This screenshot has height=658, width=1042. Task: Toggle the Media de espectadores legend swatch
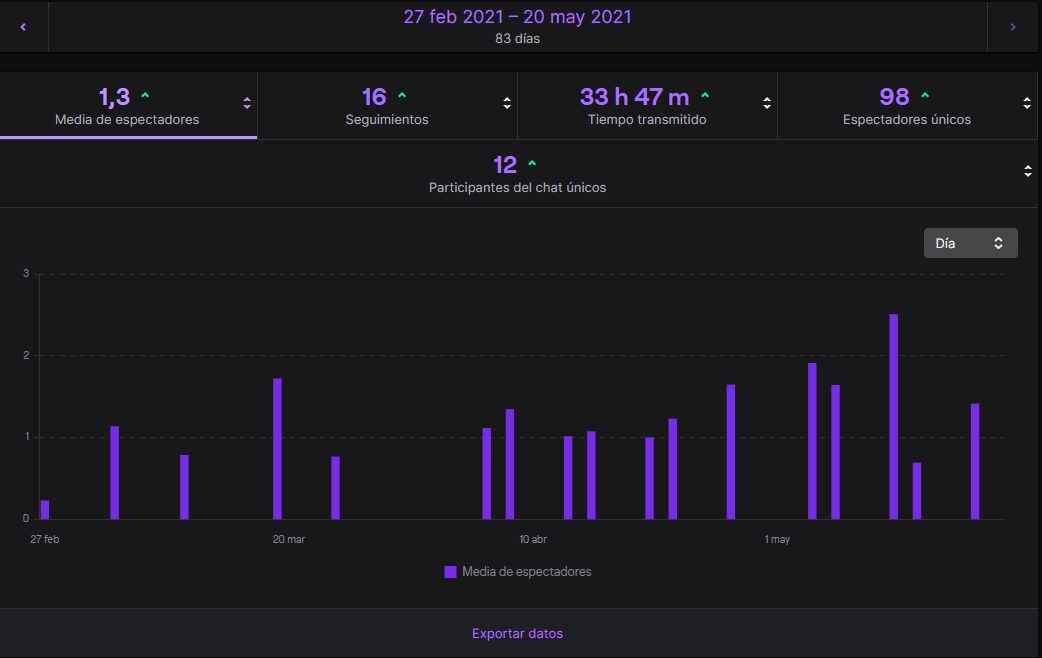pyautogui.click(x=450, y=572)
